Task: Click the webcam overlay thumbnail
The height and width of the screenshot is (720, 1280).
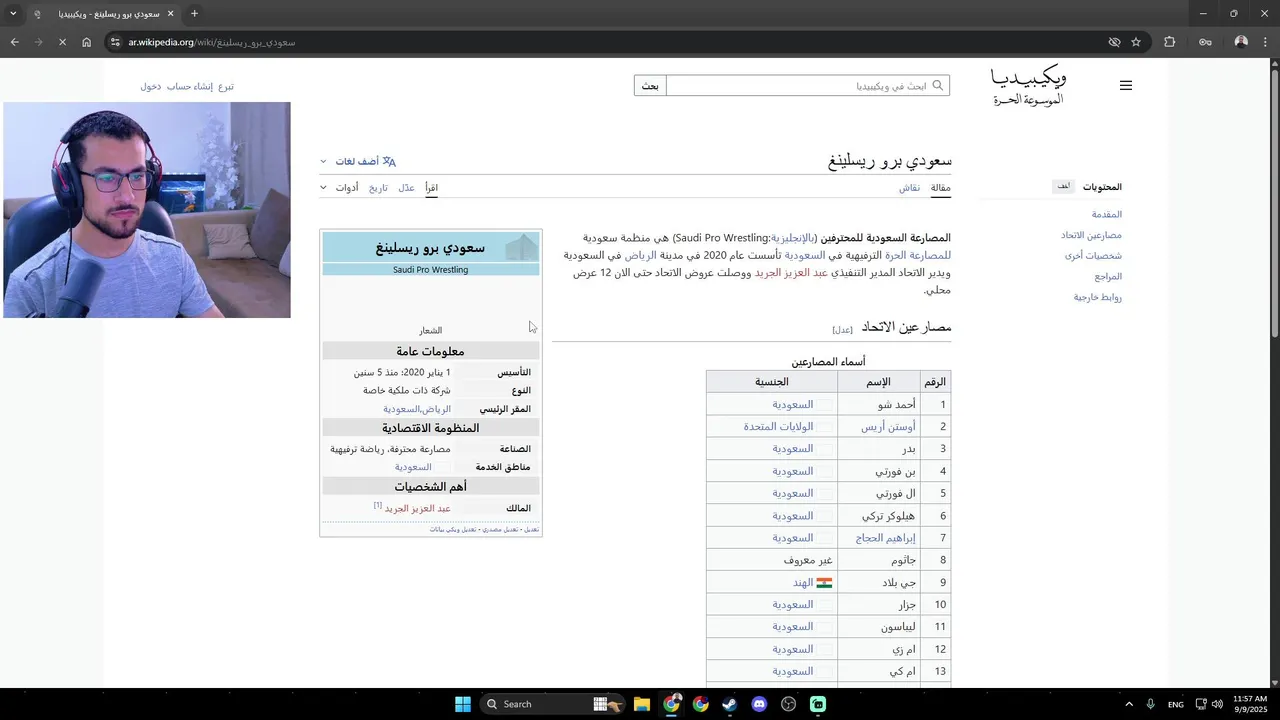Action: point(147,210)
